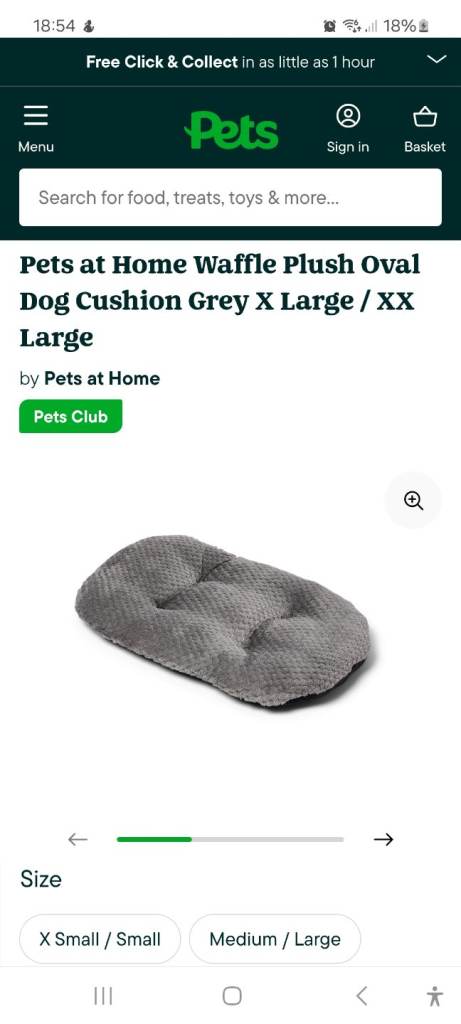This screenshot has height=1024, width=461.
Task: Select Medium / Large size option
Action: pyautogui.click(x=275, y=939)
